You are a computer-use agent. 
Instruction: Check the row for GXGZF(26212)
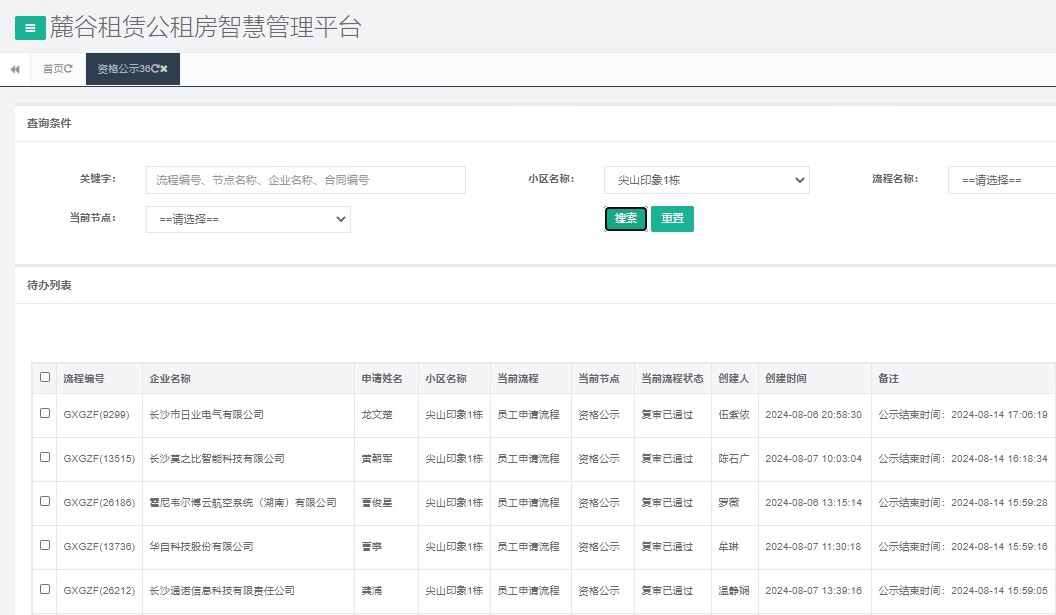(x=43, y=591)
